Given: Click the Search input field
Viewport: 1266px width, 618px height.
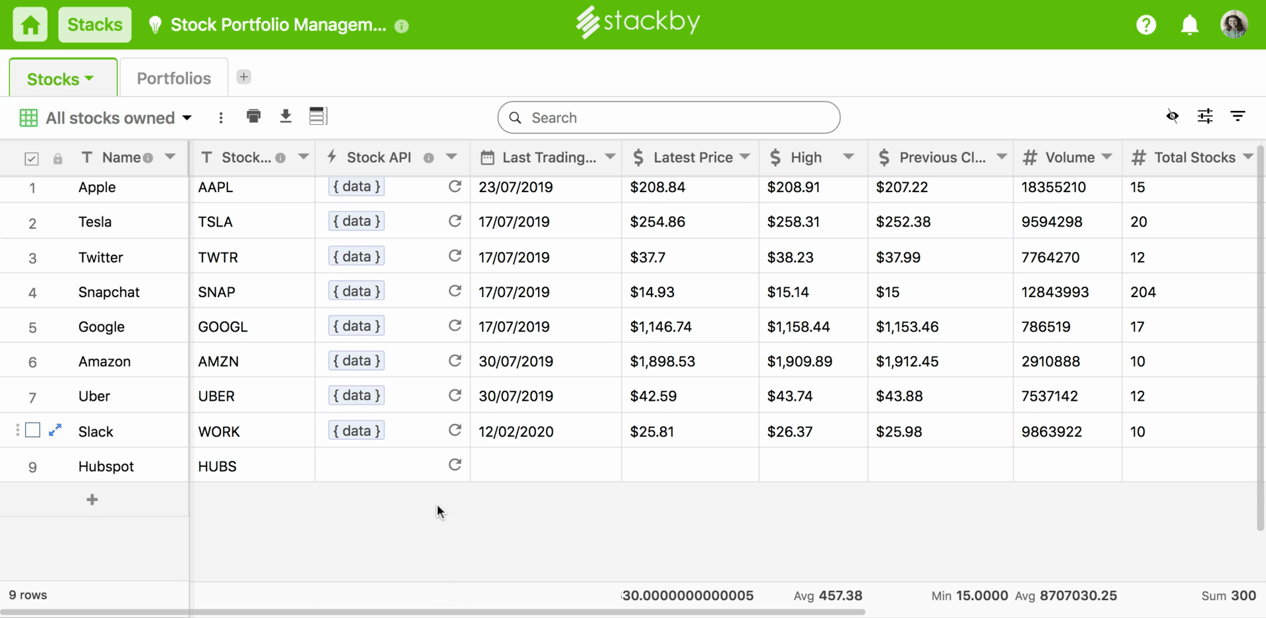Looking at the screenshot, I should (x=668, y=118).
